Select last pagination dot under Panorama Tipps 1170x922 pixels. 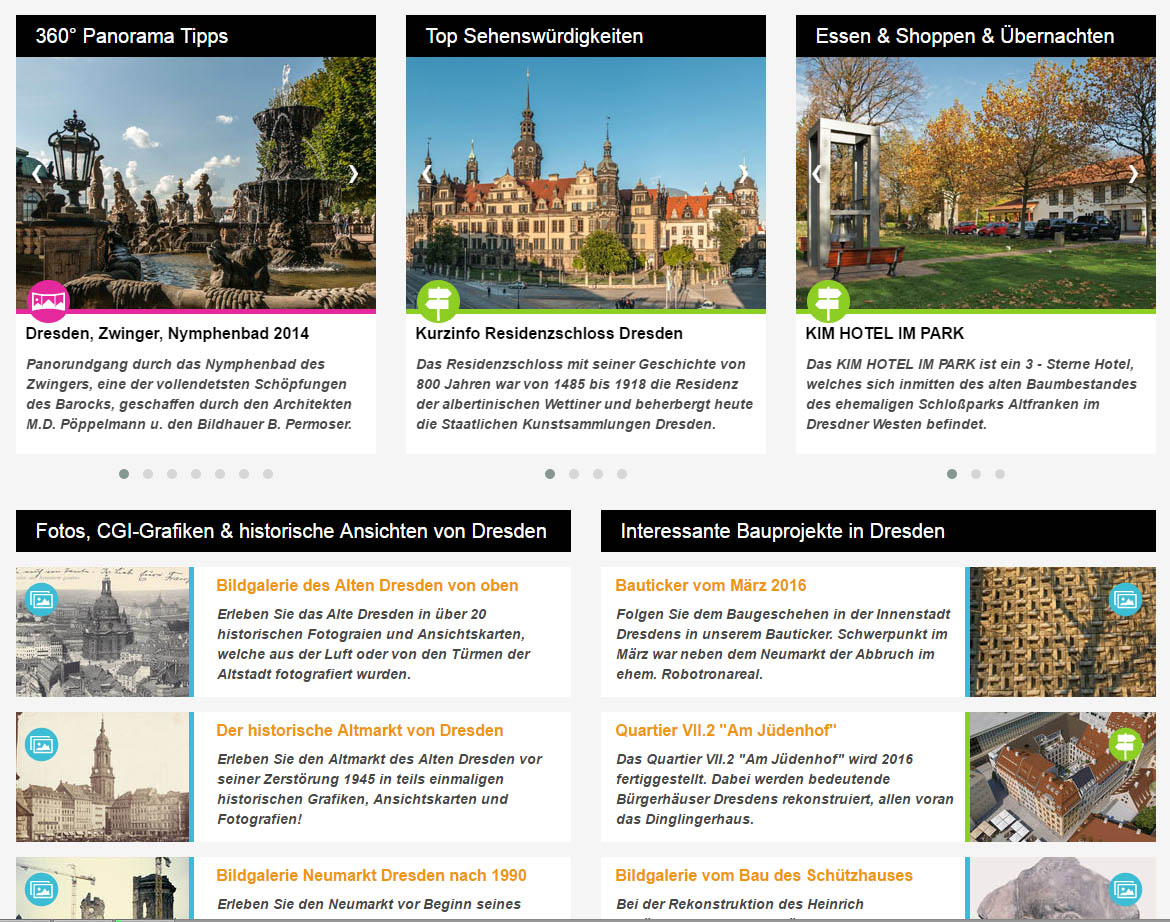[x=268, y=474]
